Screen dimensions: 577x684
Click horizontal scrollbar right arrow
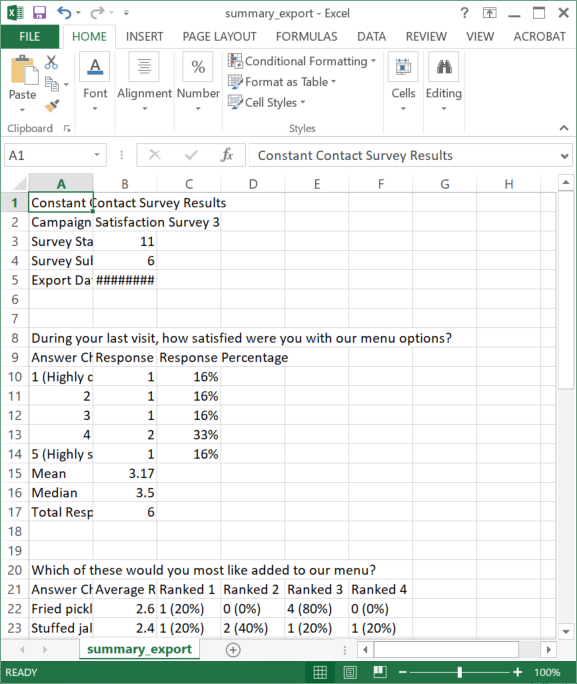(x=548, y=650)
